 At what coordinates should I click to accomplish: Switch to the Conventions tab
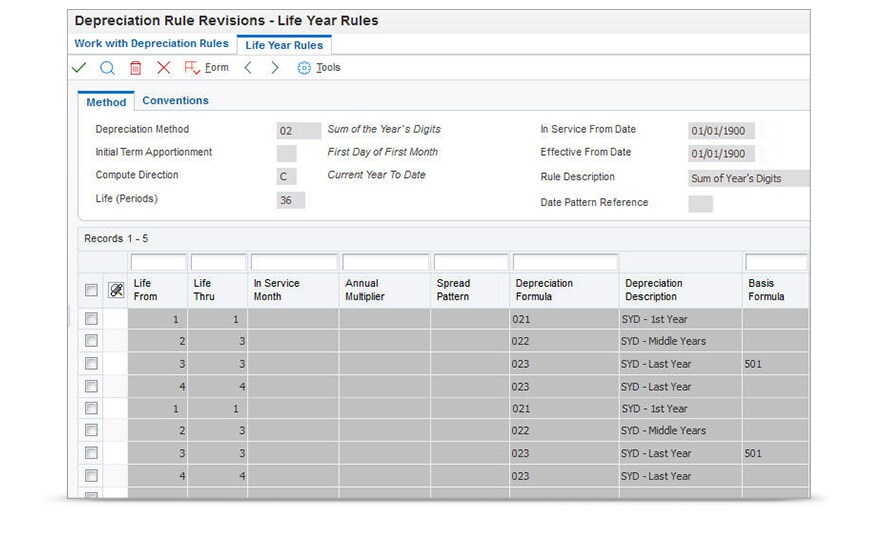(x=175, y=101)
